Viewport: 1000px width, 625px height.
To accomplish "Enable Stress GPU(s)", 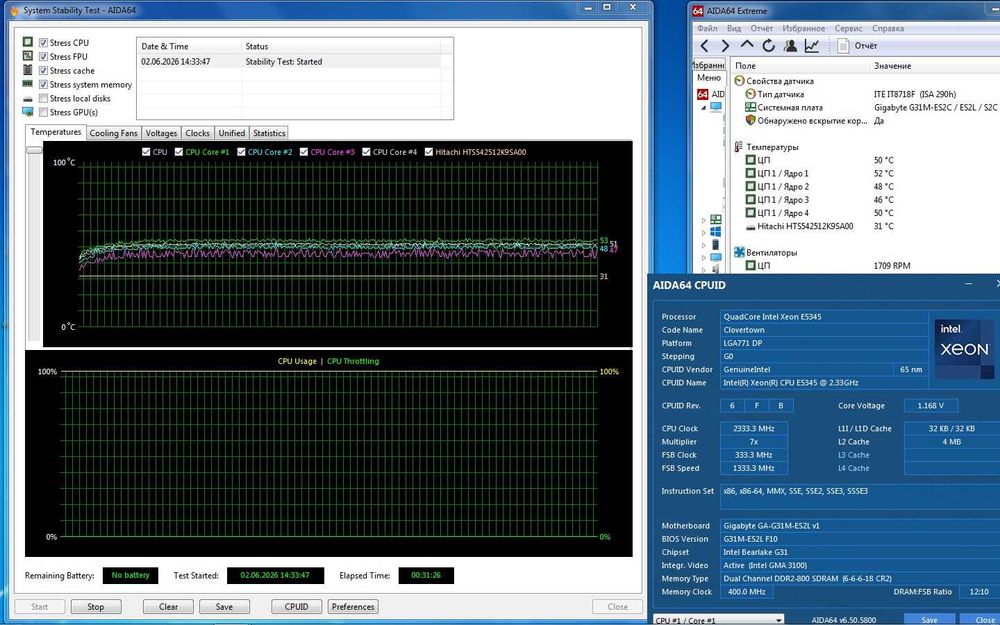I will click(x=43, y=112).
